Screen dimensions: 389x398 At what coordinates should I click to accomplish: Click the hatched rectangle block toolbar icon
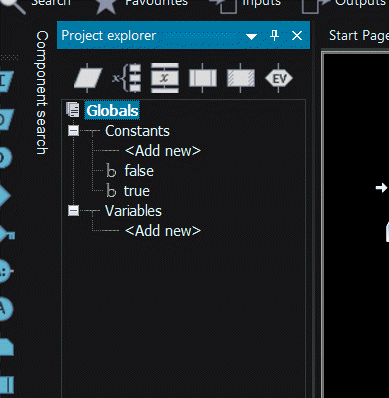pos(241,78)
